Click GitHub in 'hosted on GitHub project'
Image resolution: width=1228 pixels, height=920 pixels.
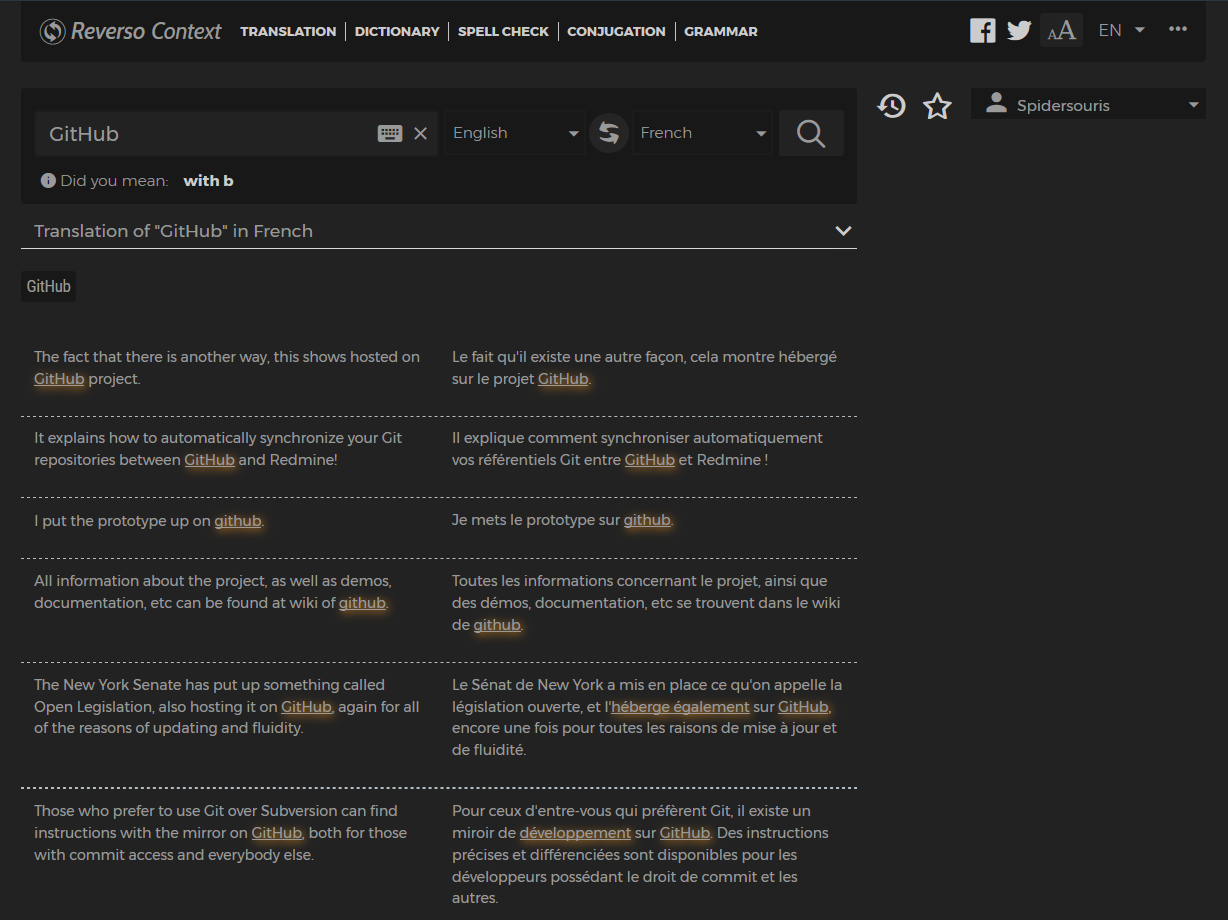point(59,379)
